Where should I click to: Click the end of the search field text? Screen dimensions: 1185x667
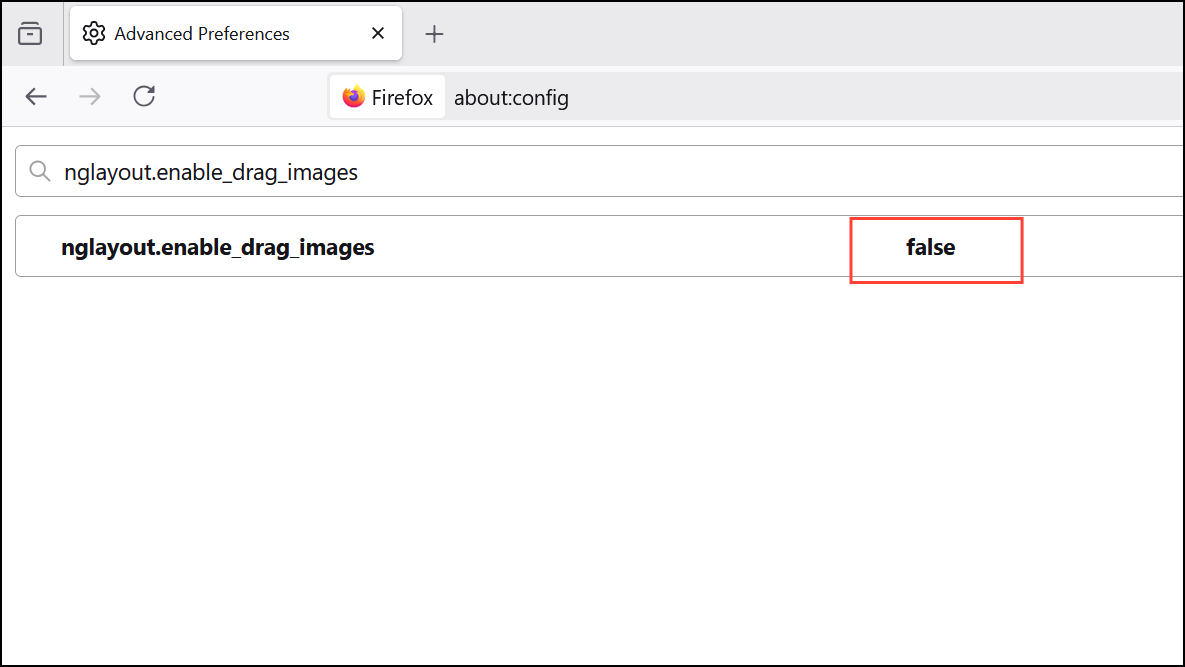pyautogui.click(x=358, y=172)
